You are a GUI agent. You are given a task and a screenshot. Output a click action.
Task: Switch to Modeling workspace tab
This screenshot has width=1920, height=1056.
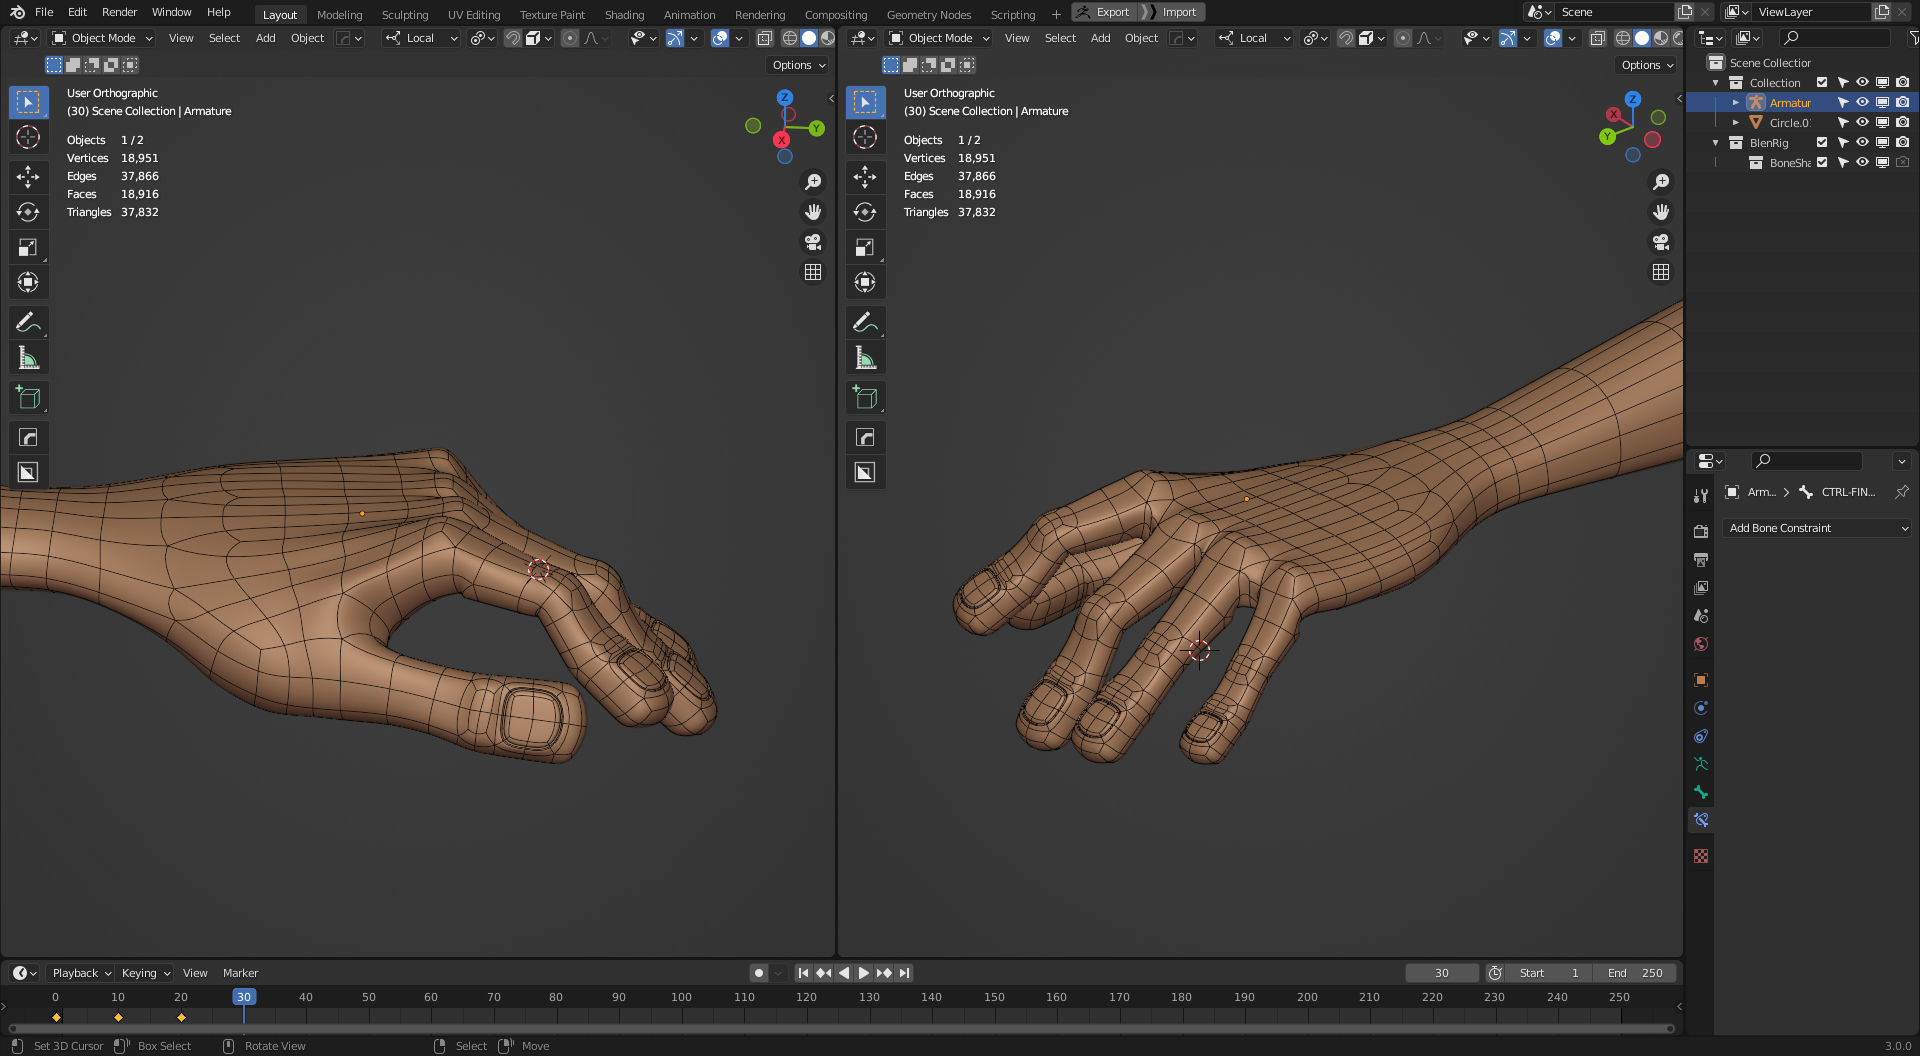pyautogui.click(x=339, y=14)
